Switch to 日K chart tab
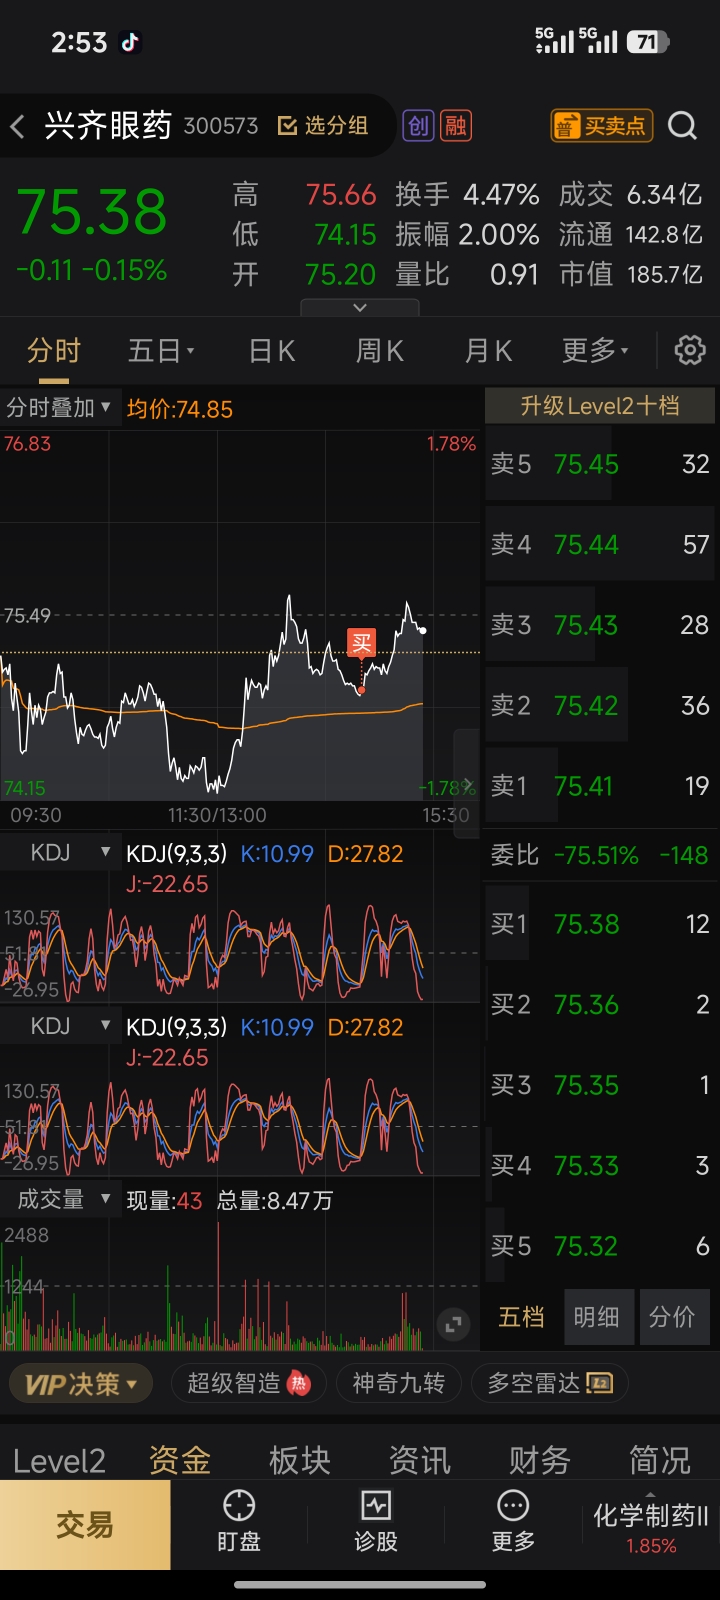Image resolution: width=720 pixels, height=1600 pixels. click(x=272, y=351)
